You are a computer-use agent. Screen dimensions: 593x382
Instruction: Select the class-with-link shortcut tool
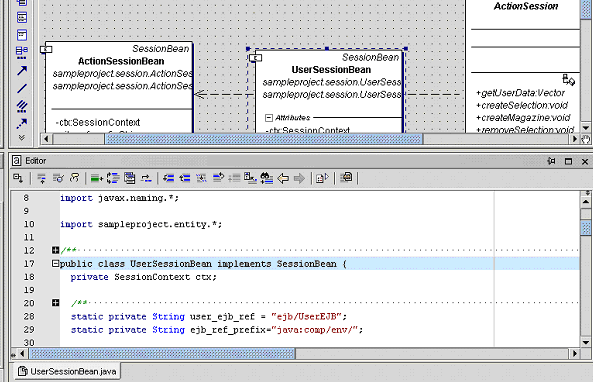(22, 53)
